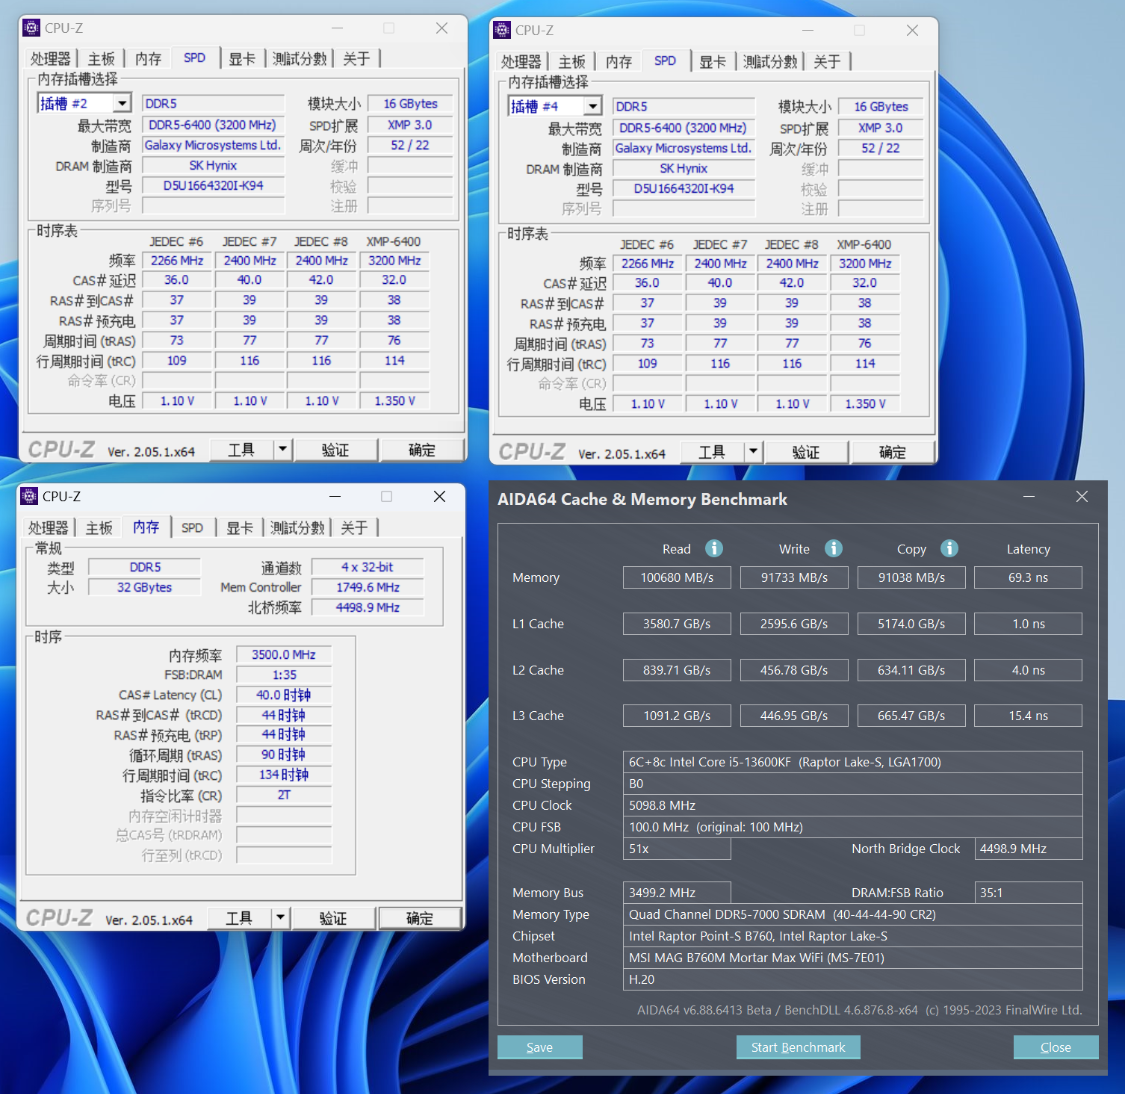Click 确定 button in slot #2 CPU-Z window
The width and height of the screenshot is (1125, 1094).
[422, 450]
